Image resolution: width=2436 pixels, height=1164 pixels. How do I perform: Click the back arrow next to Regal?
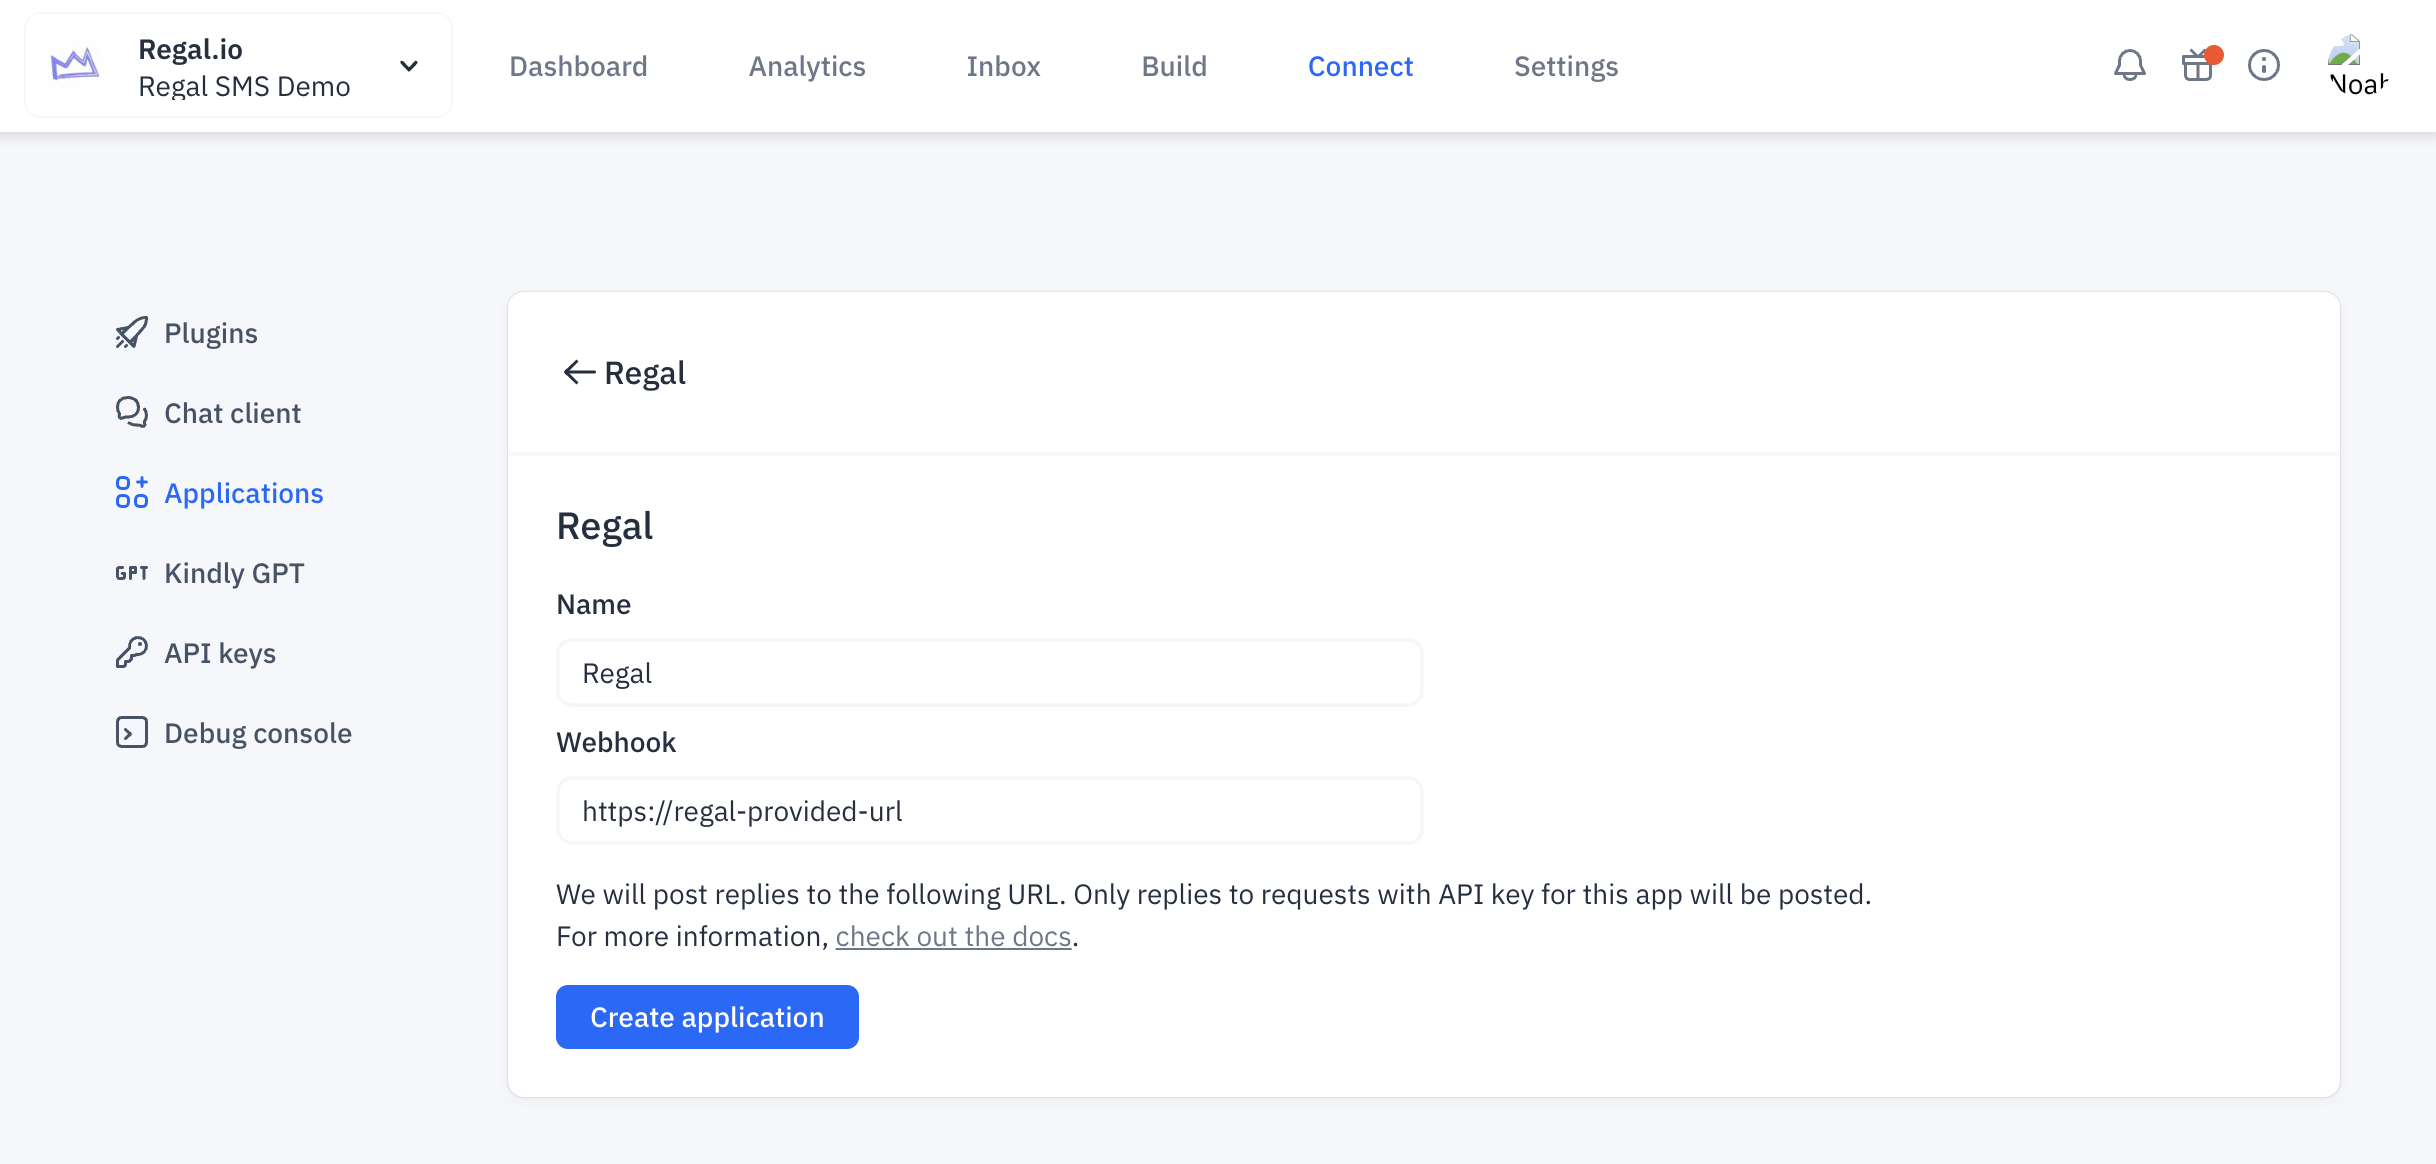click(579, 373)
